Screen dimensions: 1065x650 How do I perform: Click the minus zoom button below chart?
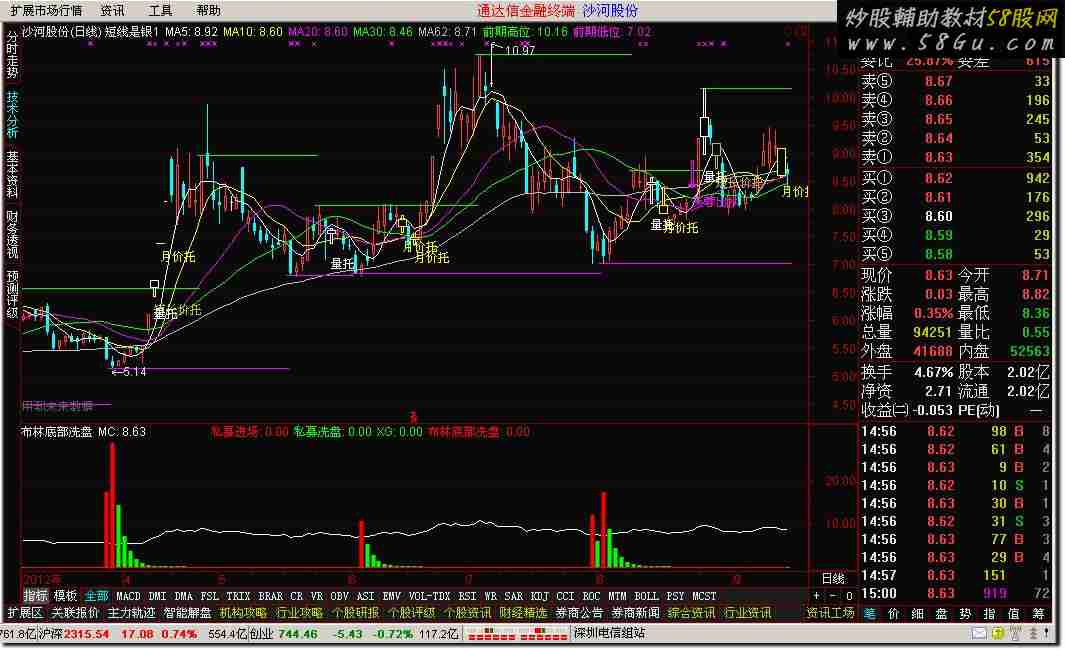click(832, 596)
